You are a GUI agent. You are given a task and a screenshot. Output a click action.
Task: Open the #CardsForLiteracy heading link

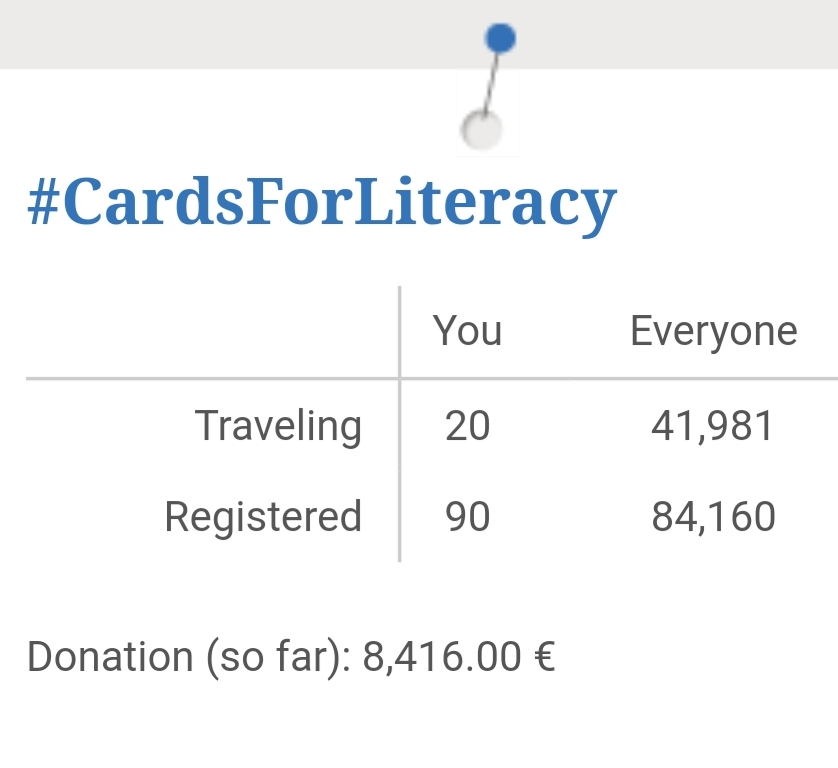pos(322,205)
